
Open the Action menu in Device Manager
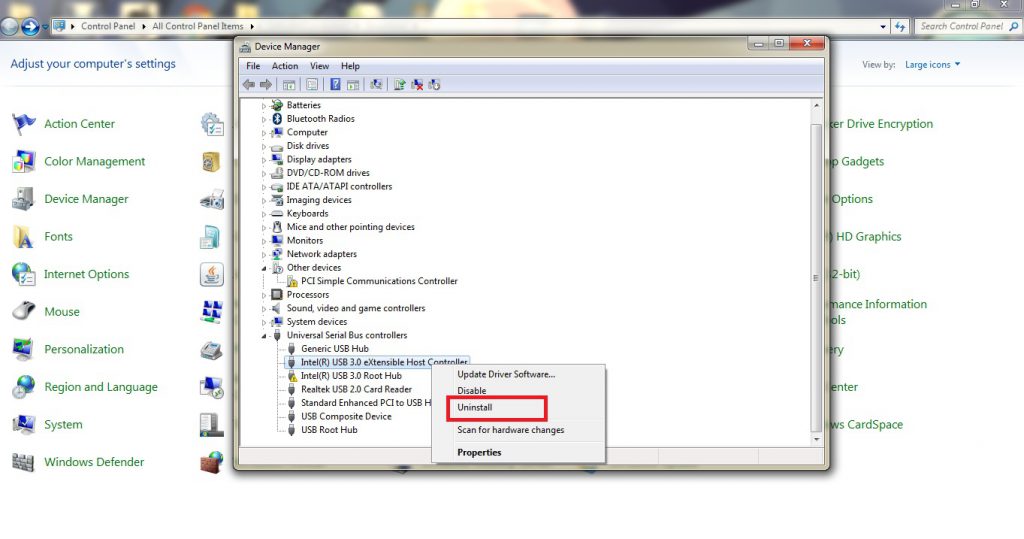click(x=285, y=66)
